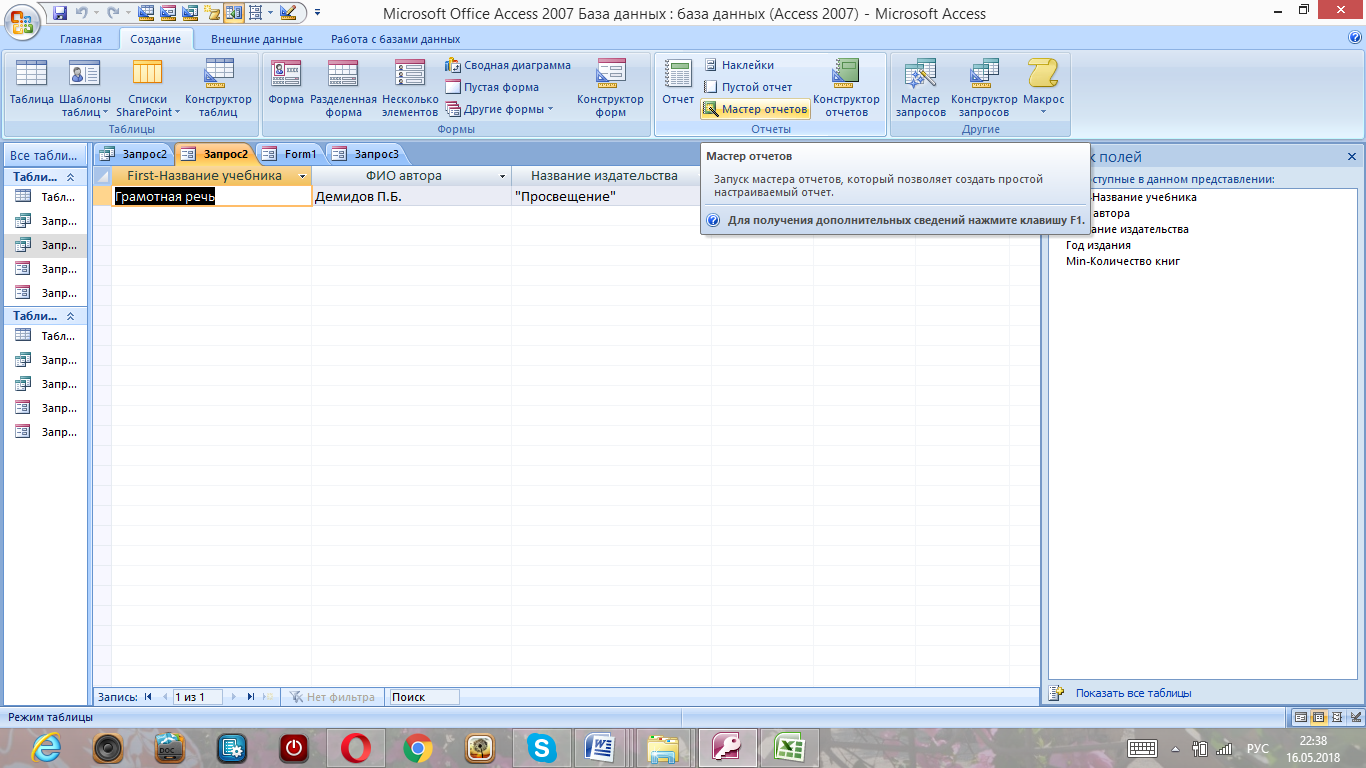This screenshot has width=1366, height=768.
Task: Create a Пустой отчет
Action: (x=747, y=87)
